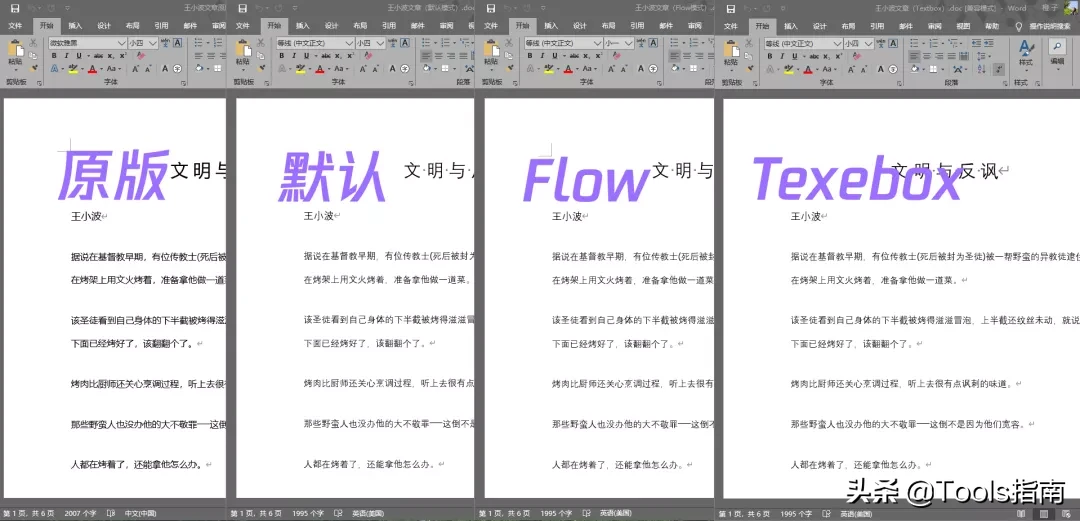
Task: Toggle strikethrough in the Textbox window
Action: [814, 56]
